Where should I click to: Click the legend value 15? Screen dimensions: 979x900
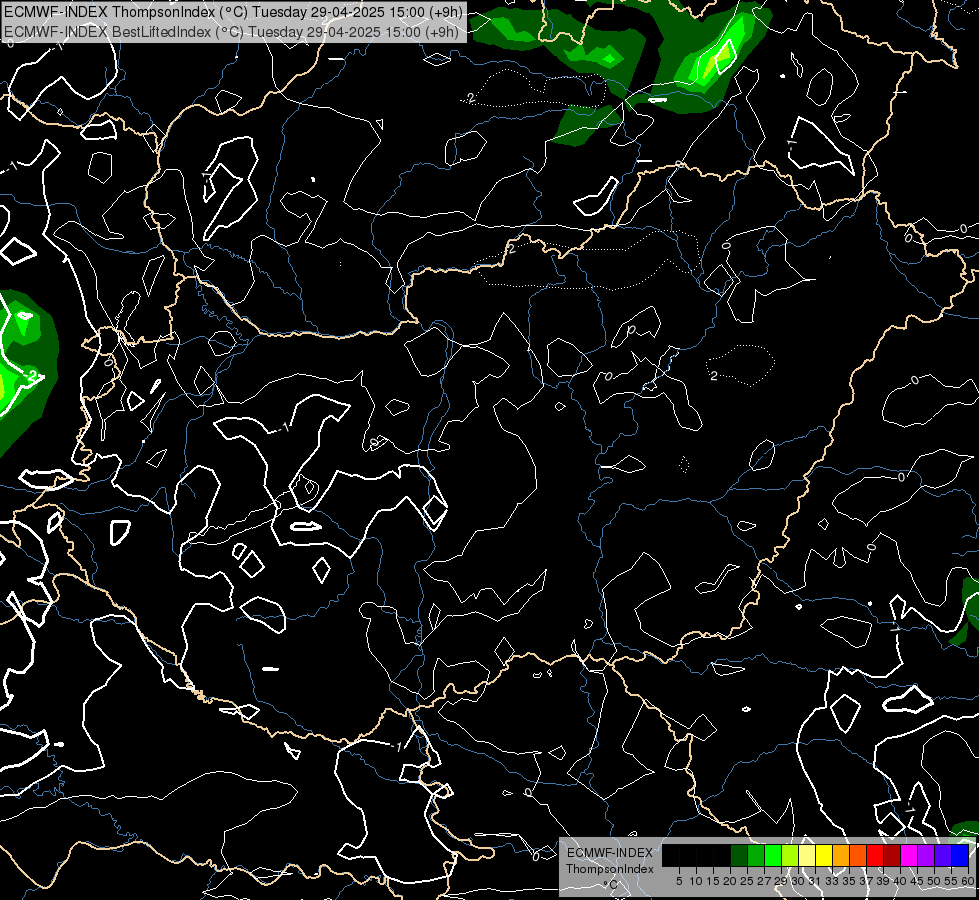[x=713, y=881]
